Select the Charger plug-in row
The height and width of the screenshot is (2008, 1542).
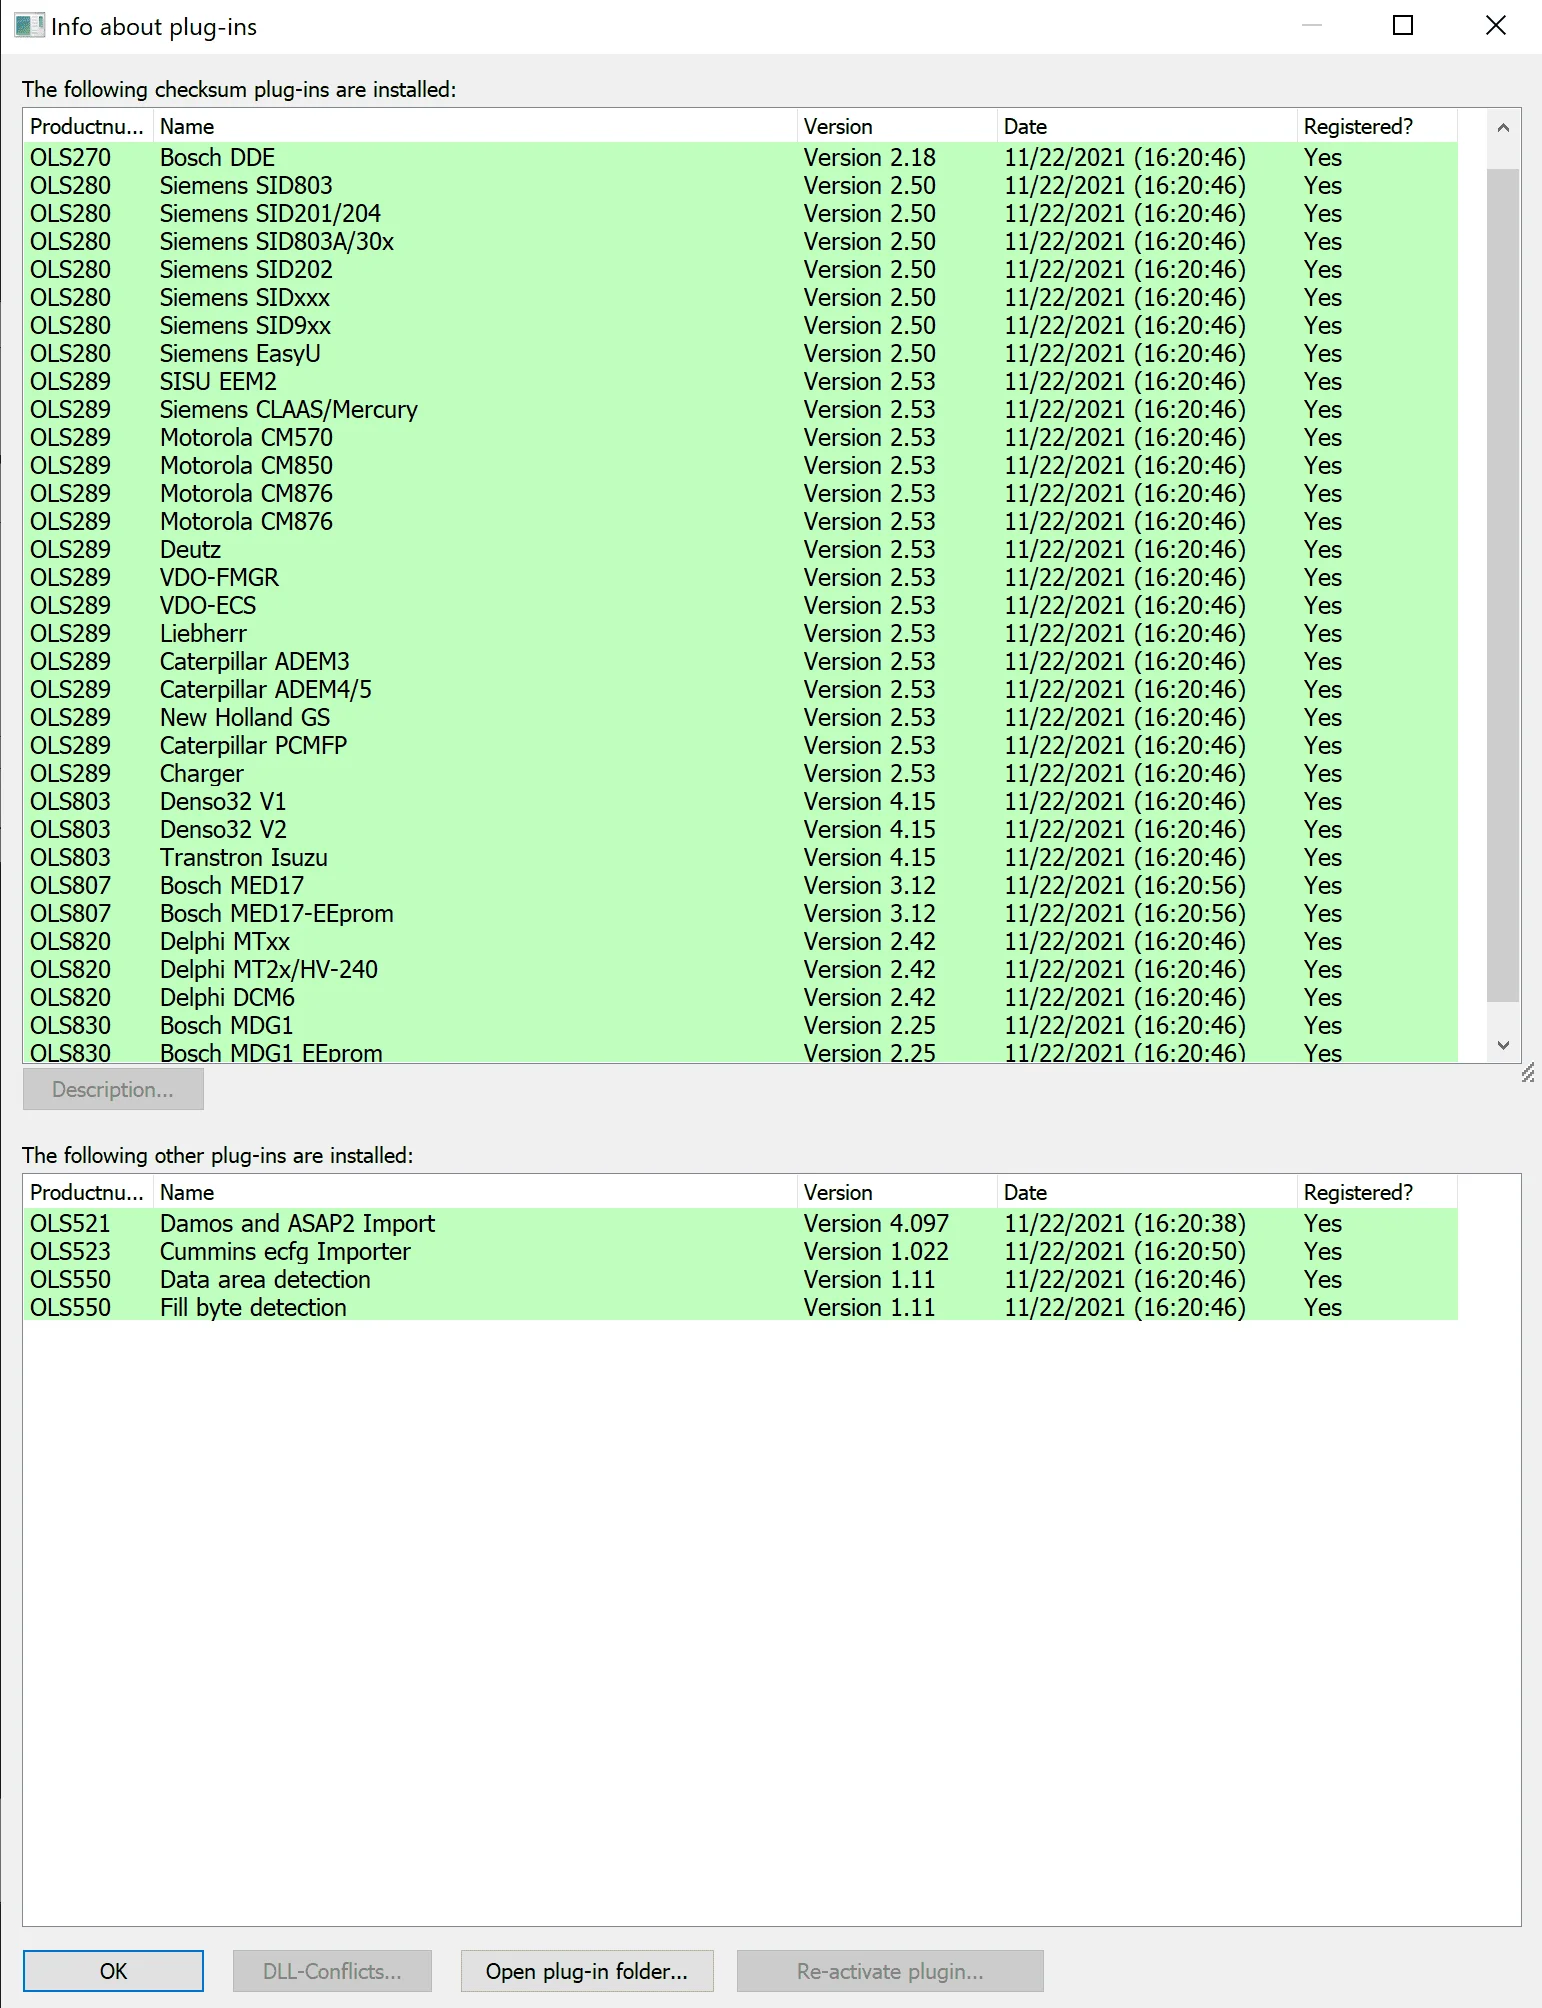(740, 773)
